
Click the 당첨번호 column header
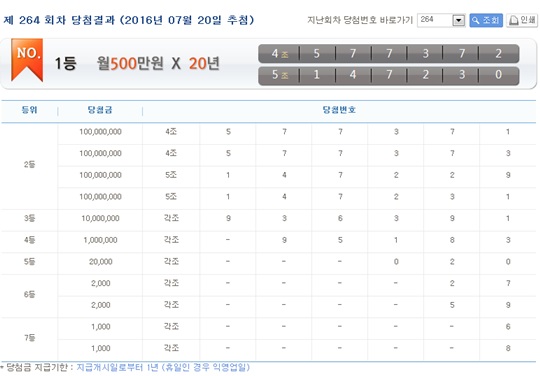(339, 110)
